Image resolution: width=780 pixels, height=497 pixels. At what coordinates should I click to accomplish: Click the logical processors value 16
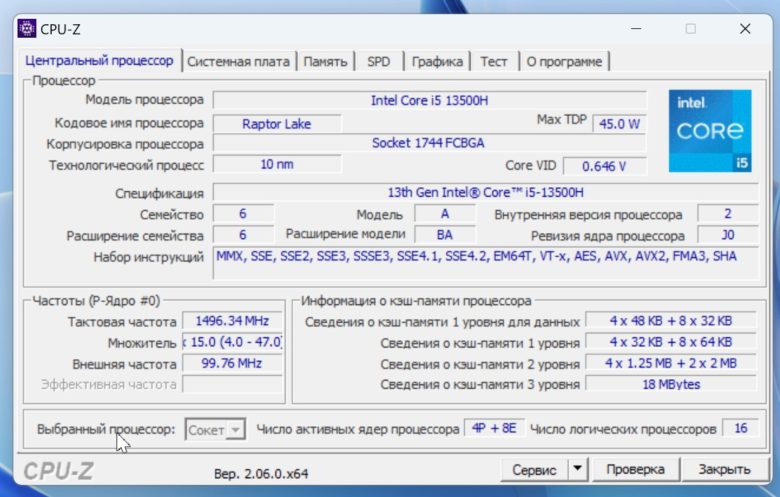click(740, 428)
